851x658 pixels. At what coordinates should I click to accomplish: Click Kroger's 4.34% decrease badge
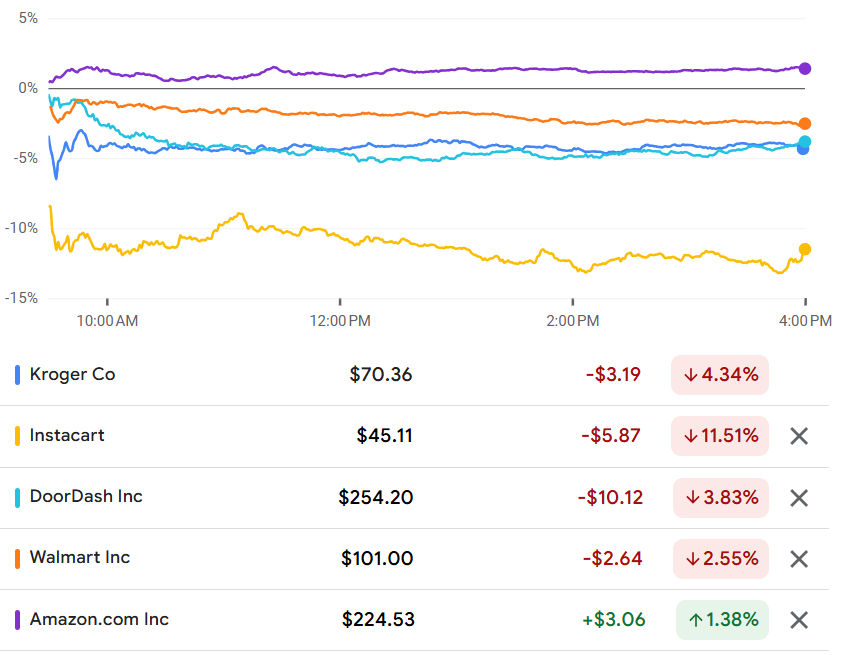click(x=720, y=375)
